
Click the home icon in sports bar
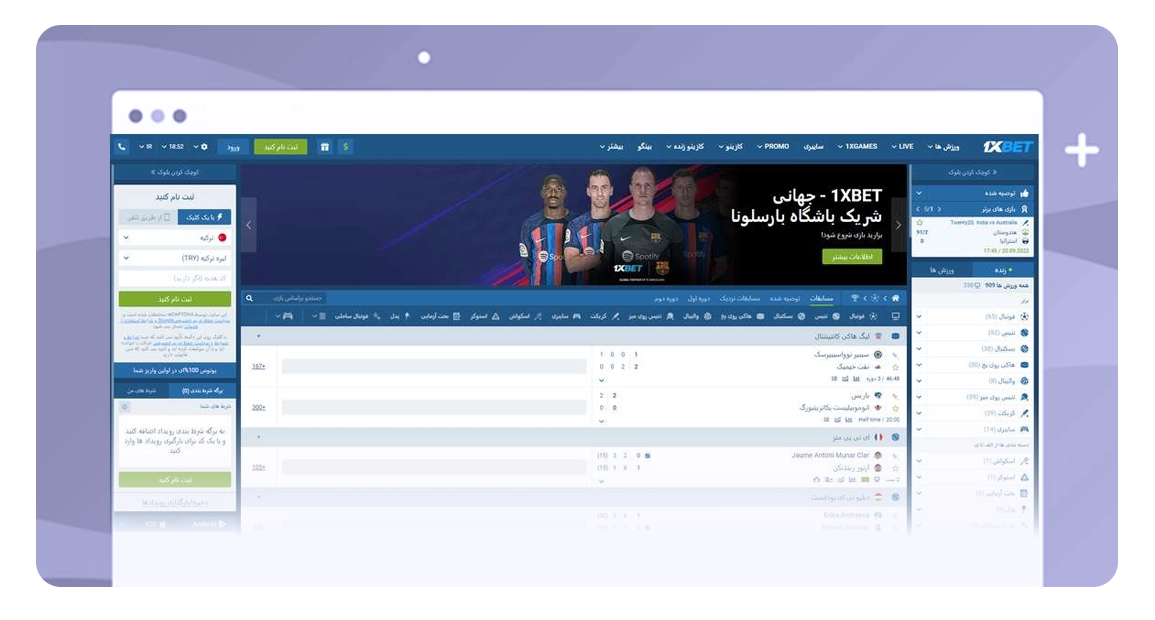tap(895, 298)
